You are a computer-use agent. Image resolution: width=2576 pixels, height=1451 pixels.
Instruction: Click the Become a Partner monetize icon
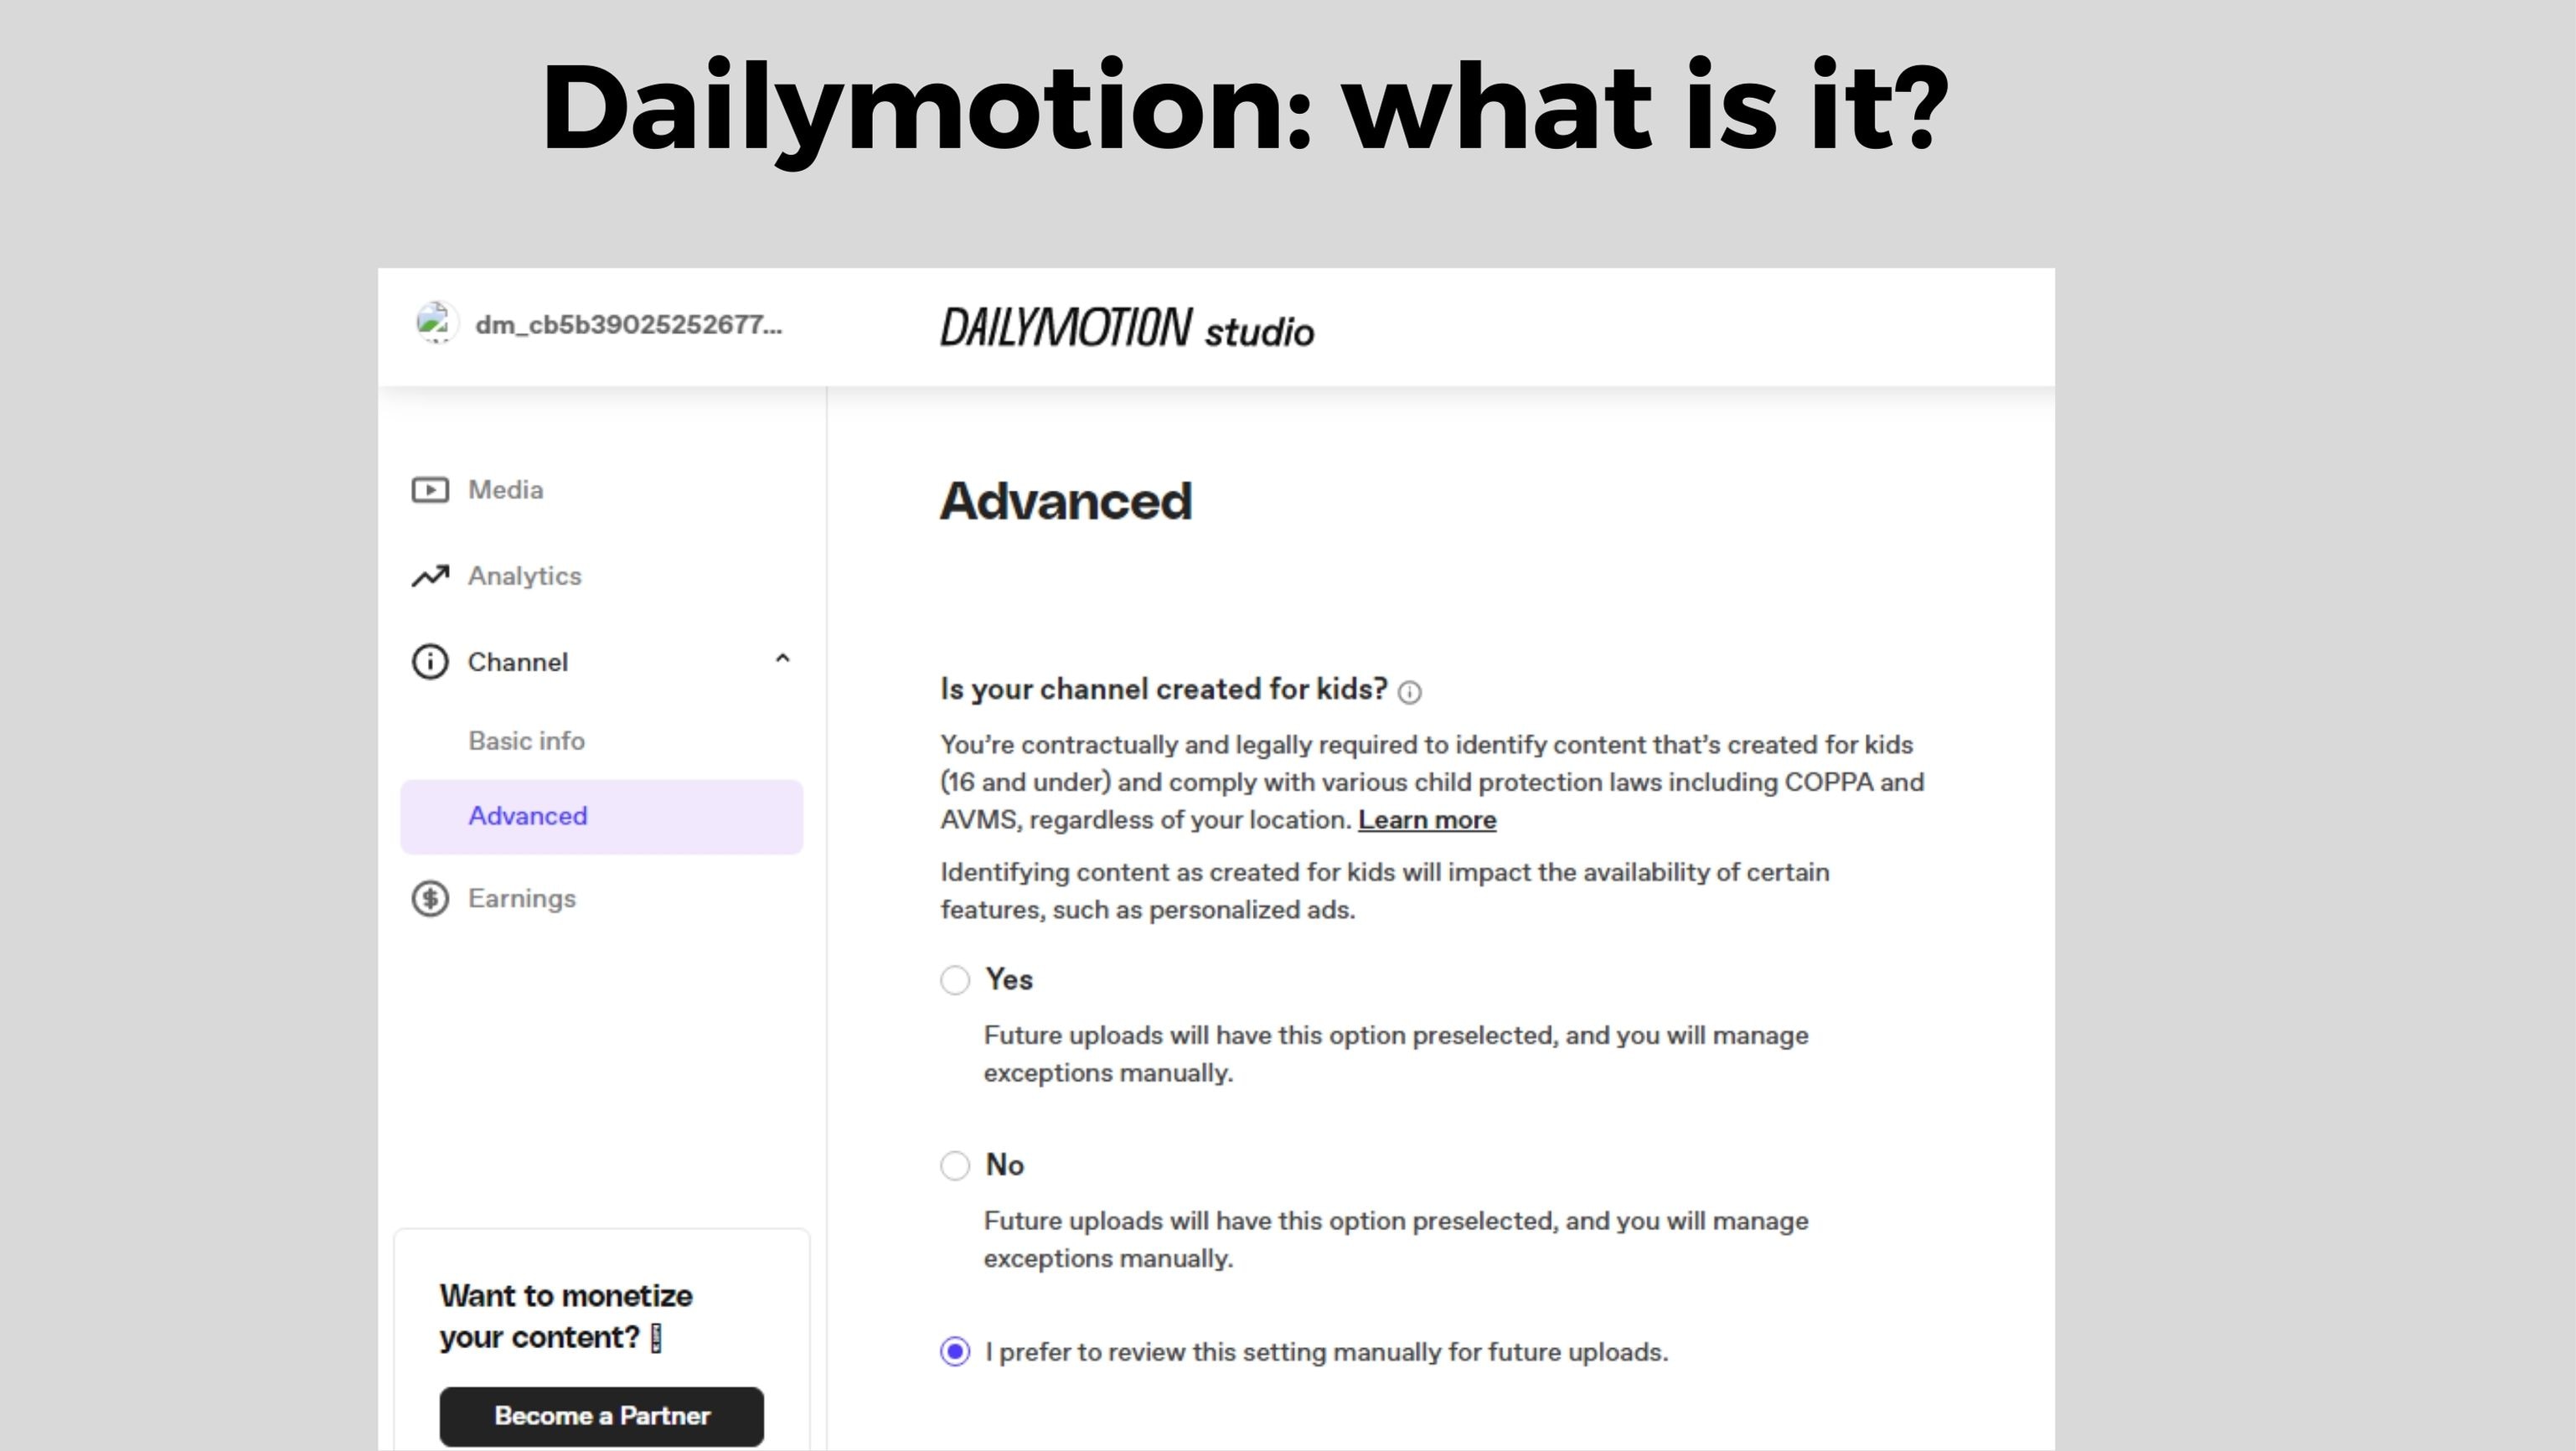click(601, 1414)
